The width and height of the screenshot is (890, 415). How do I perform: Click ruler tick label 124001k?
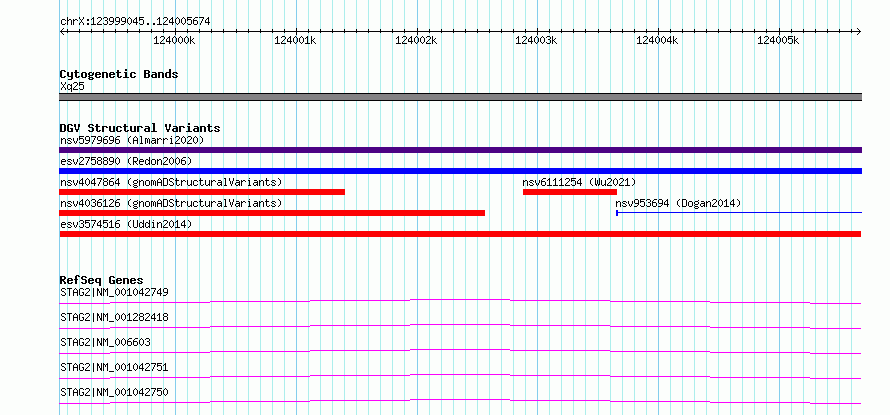click(295, 40)
